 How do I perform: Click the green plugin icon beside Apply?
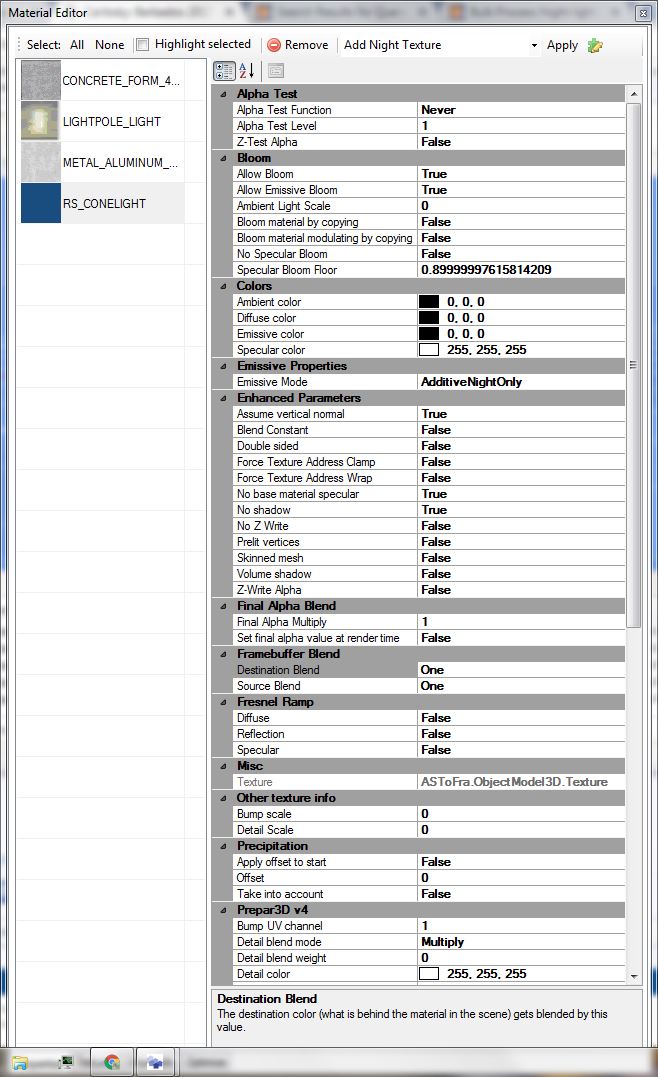point(595,45)
